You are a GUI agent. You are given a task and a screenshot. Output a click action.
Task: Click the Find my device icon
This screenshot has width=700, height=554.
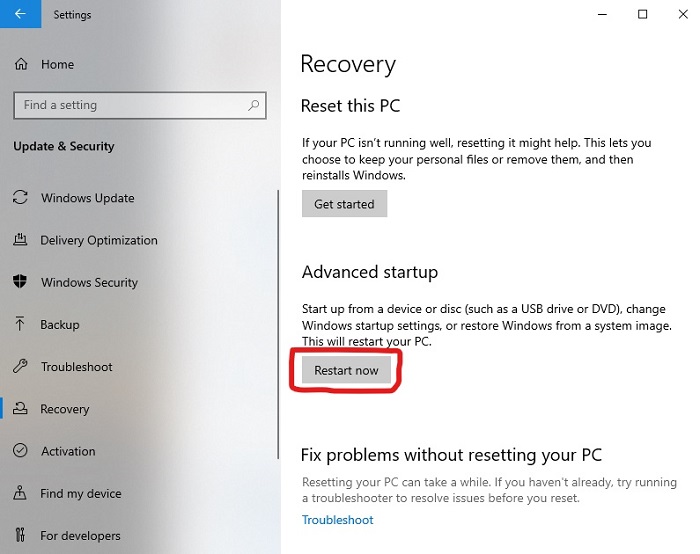[x=20, y=493]
